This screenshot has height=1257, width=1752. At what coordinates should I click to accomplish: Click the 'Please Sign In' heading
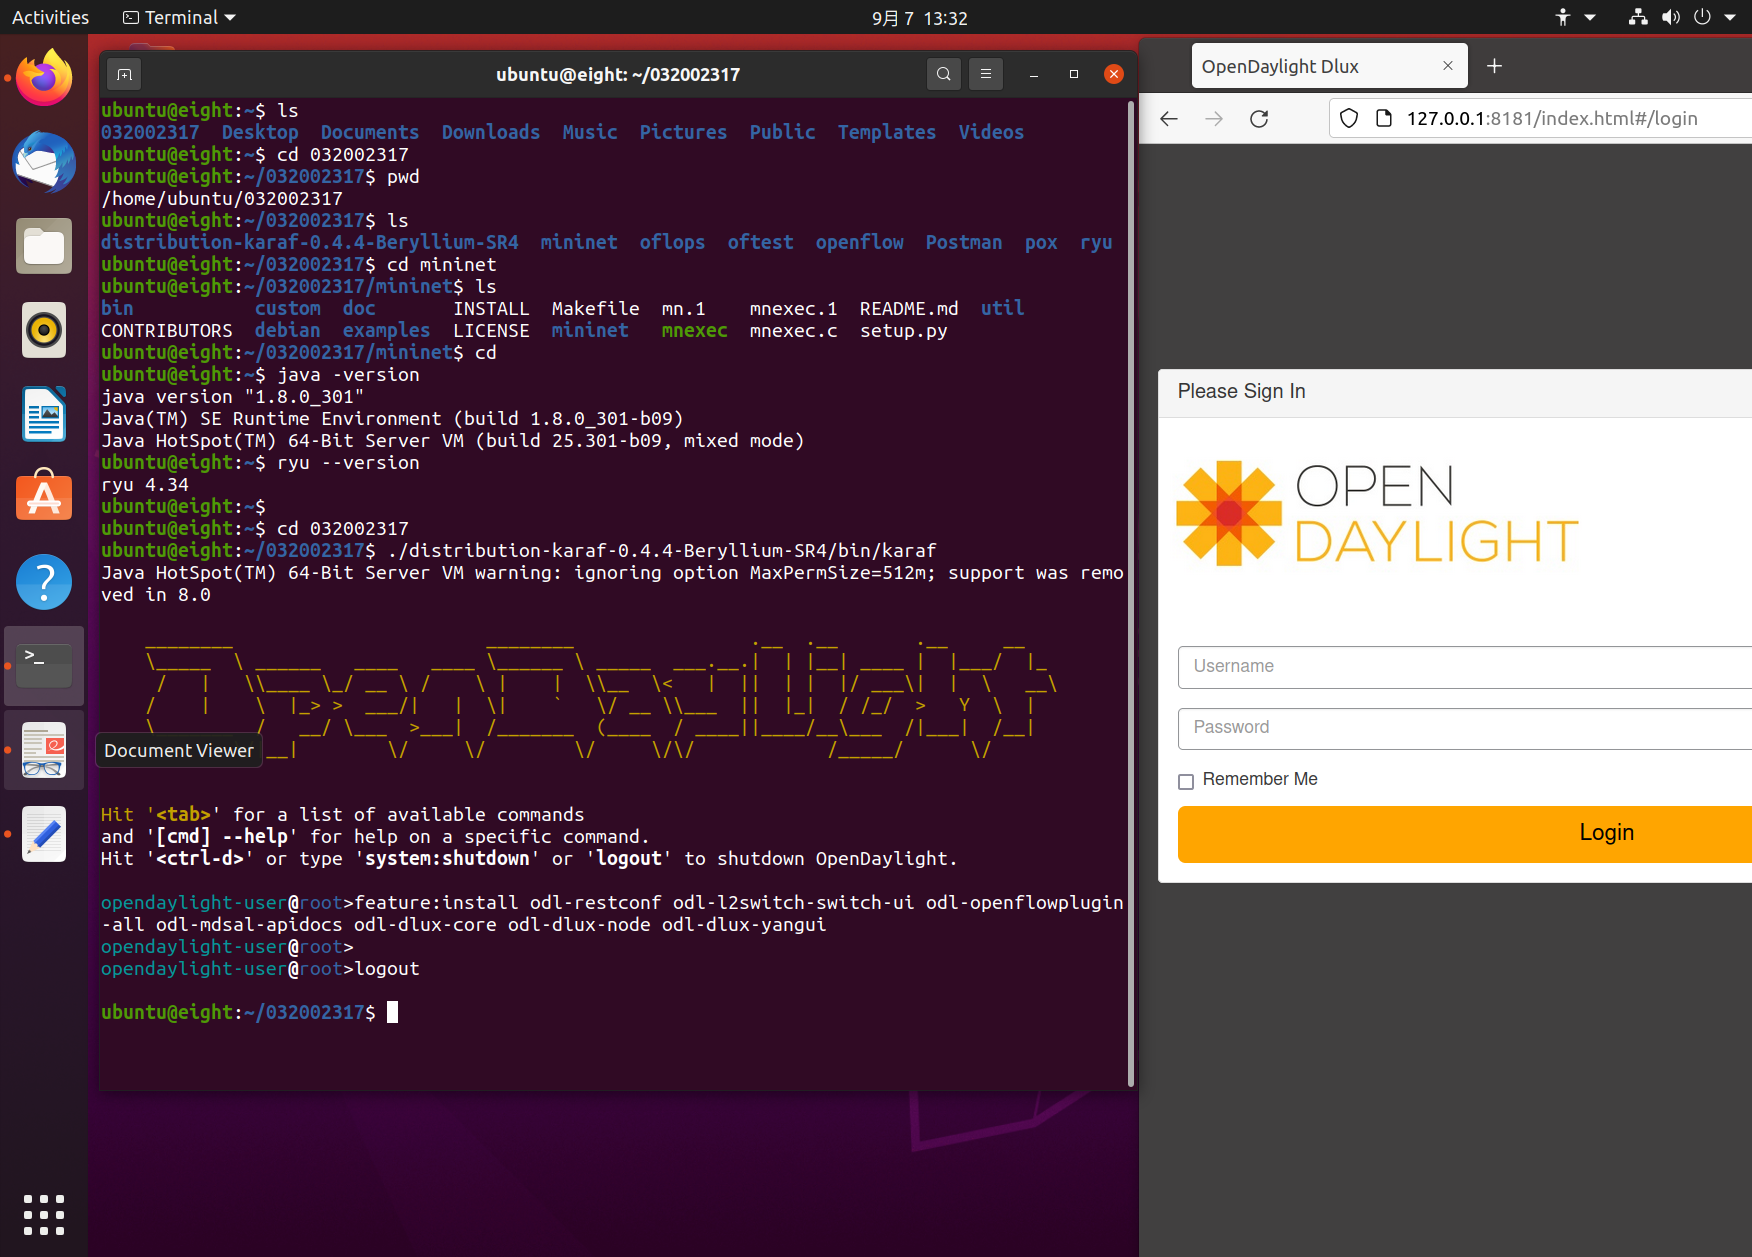click(x=1241, y=391)
